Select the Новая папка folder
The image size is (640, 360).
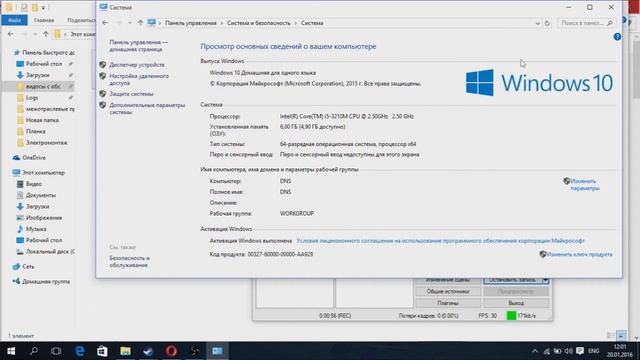click(x=42, y=120)
